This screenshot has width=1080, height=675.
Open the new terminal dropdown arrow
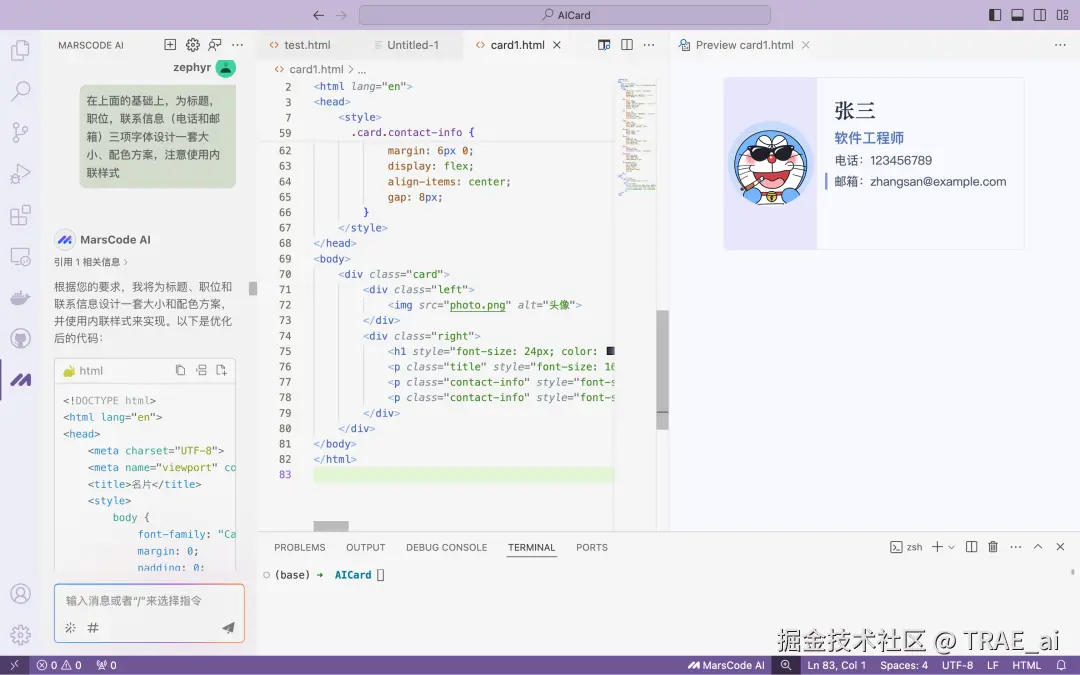click(951, 547)
